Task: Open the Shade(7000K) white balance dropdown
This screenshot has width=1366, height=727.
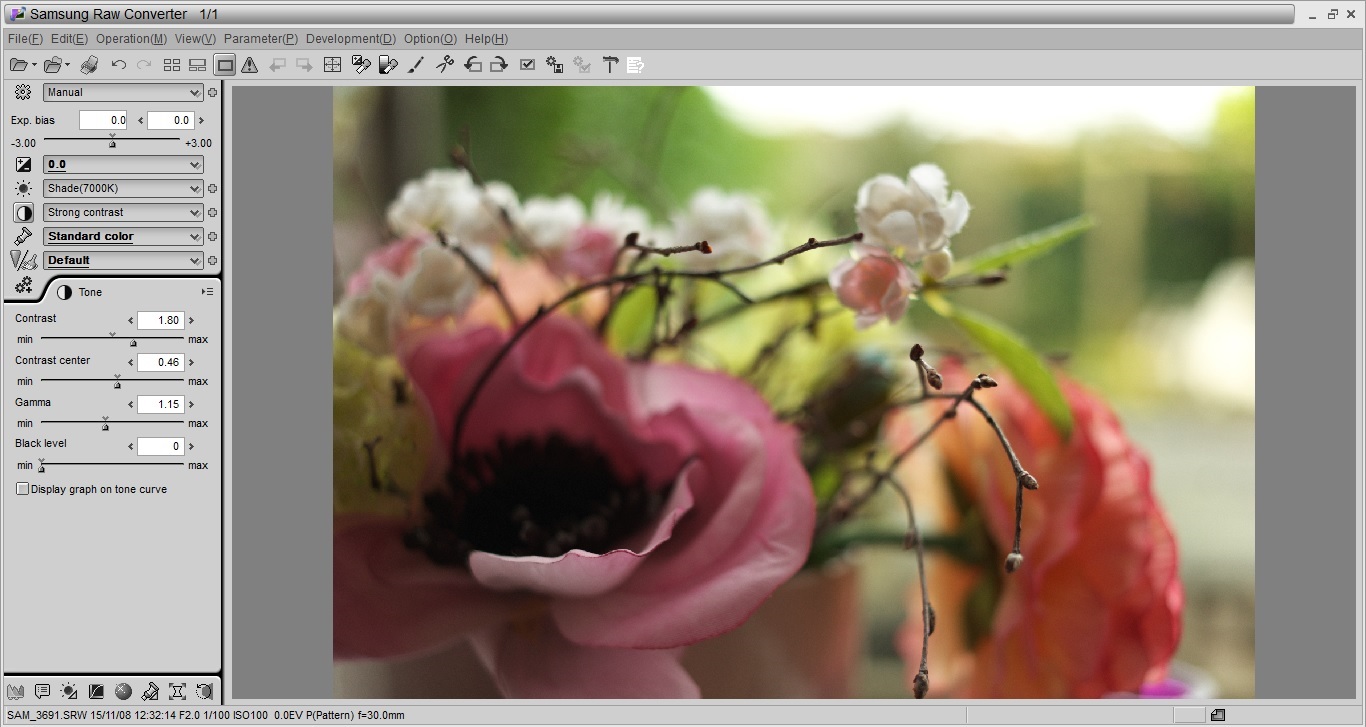Action: pos(123,188)
